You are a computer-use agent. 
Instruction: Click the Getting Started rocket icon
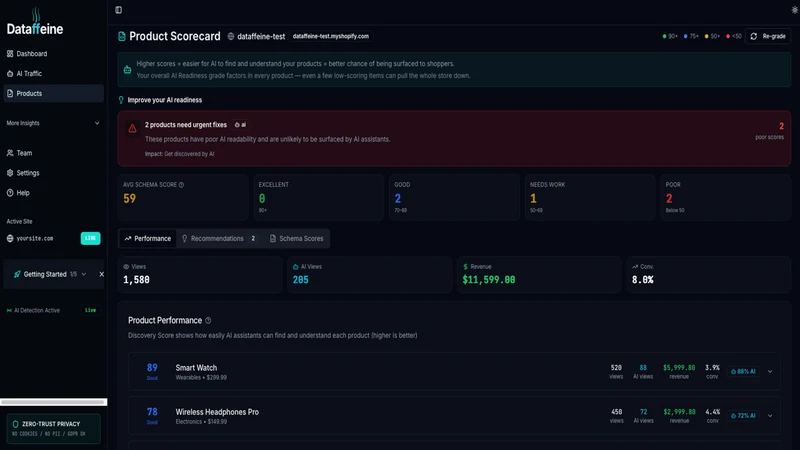[x=17, y=274]
